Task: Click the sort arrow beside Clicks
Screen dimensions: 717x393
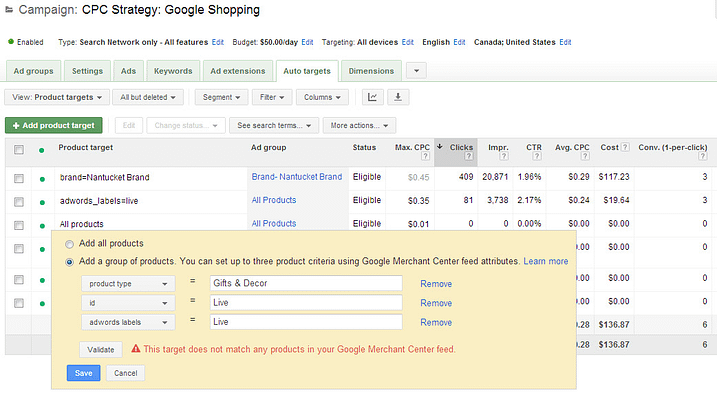Action: pos(439,147)
